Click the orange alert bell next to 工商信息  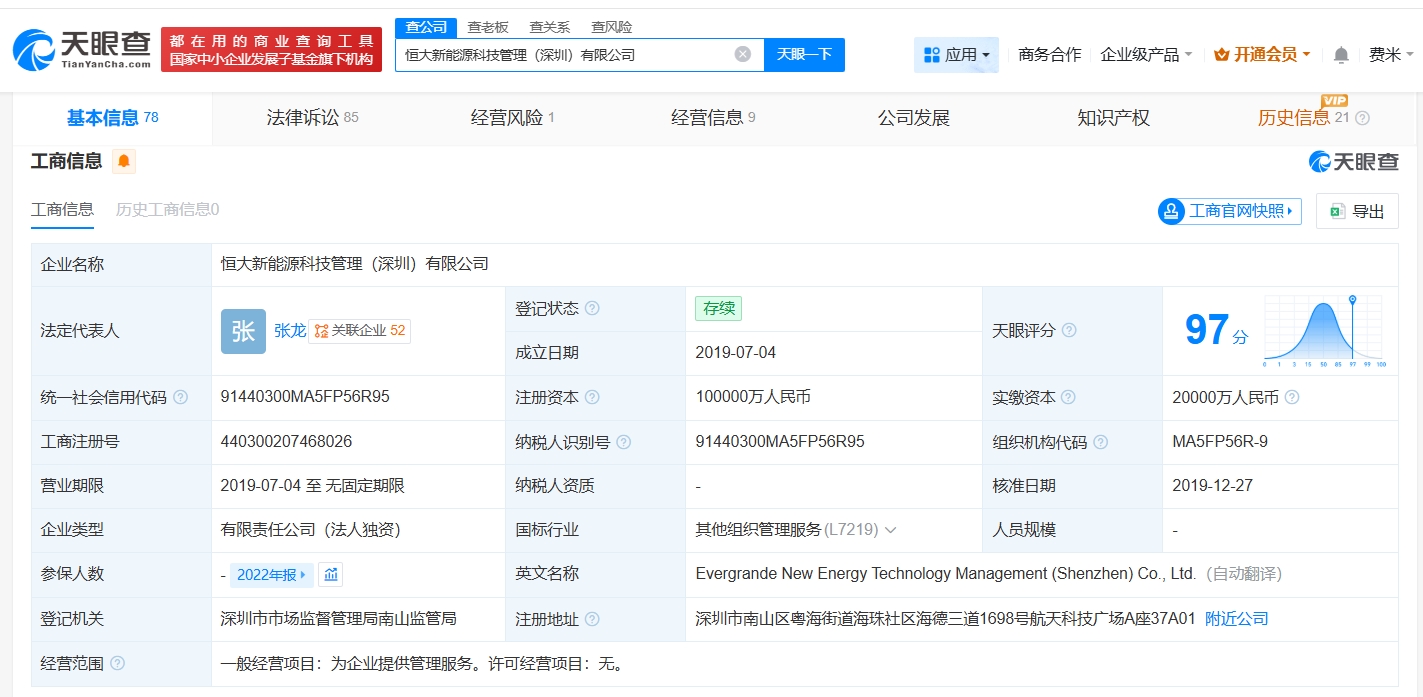click(124, 161)
